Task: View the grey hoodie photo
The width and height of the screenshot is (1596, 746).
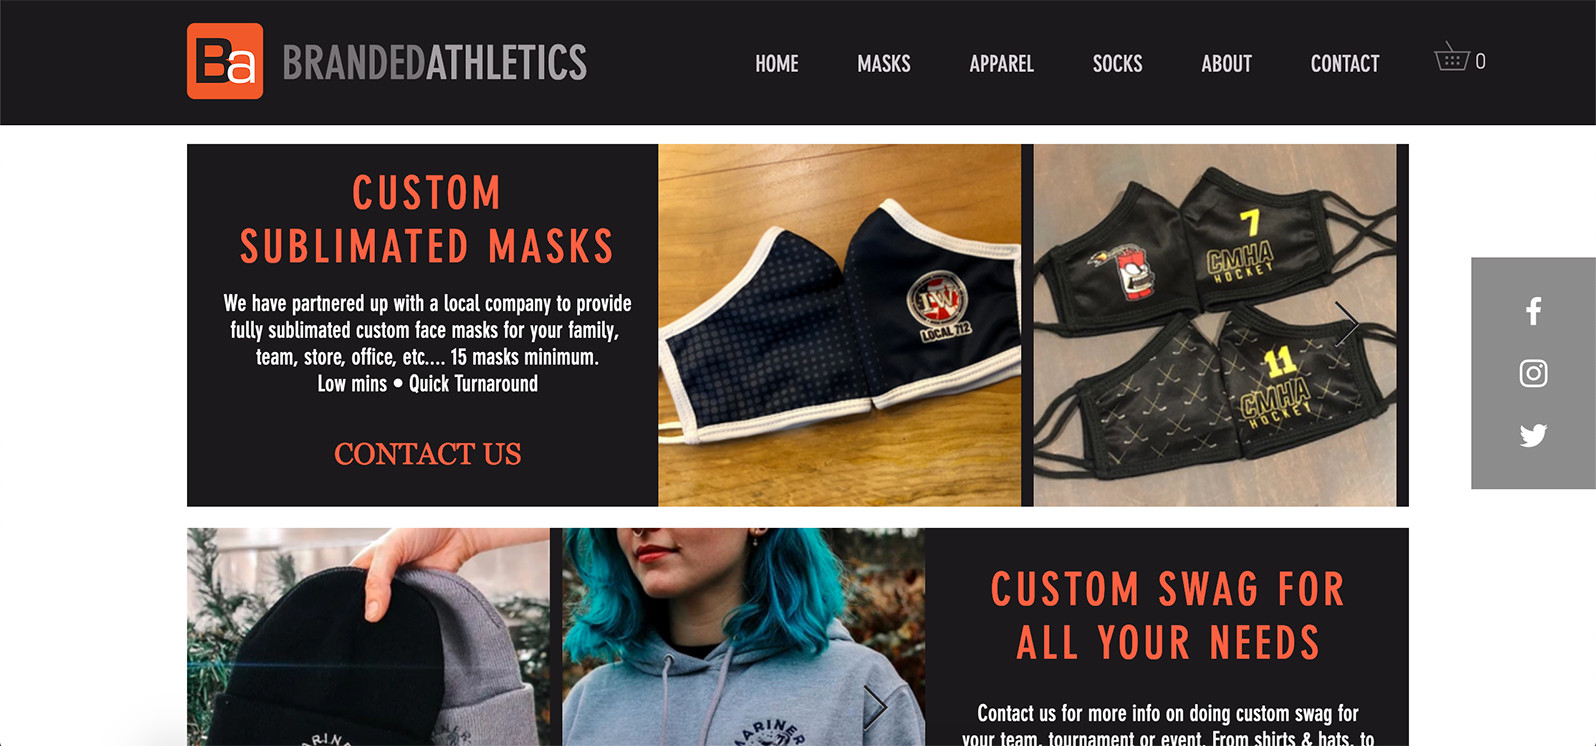Action: coord(743,637)
